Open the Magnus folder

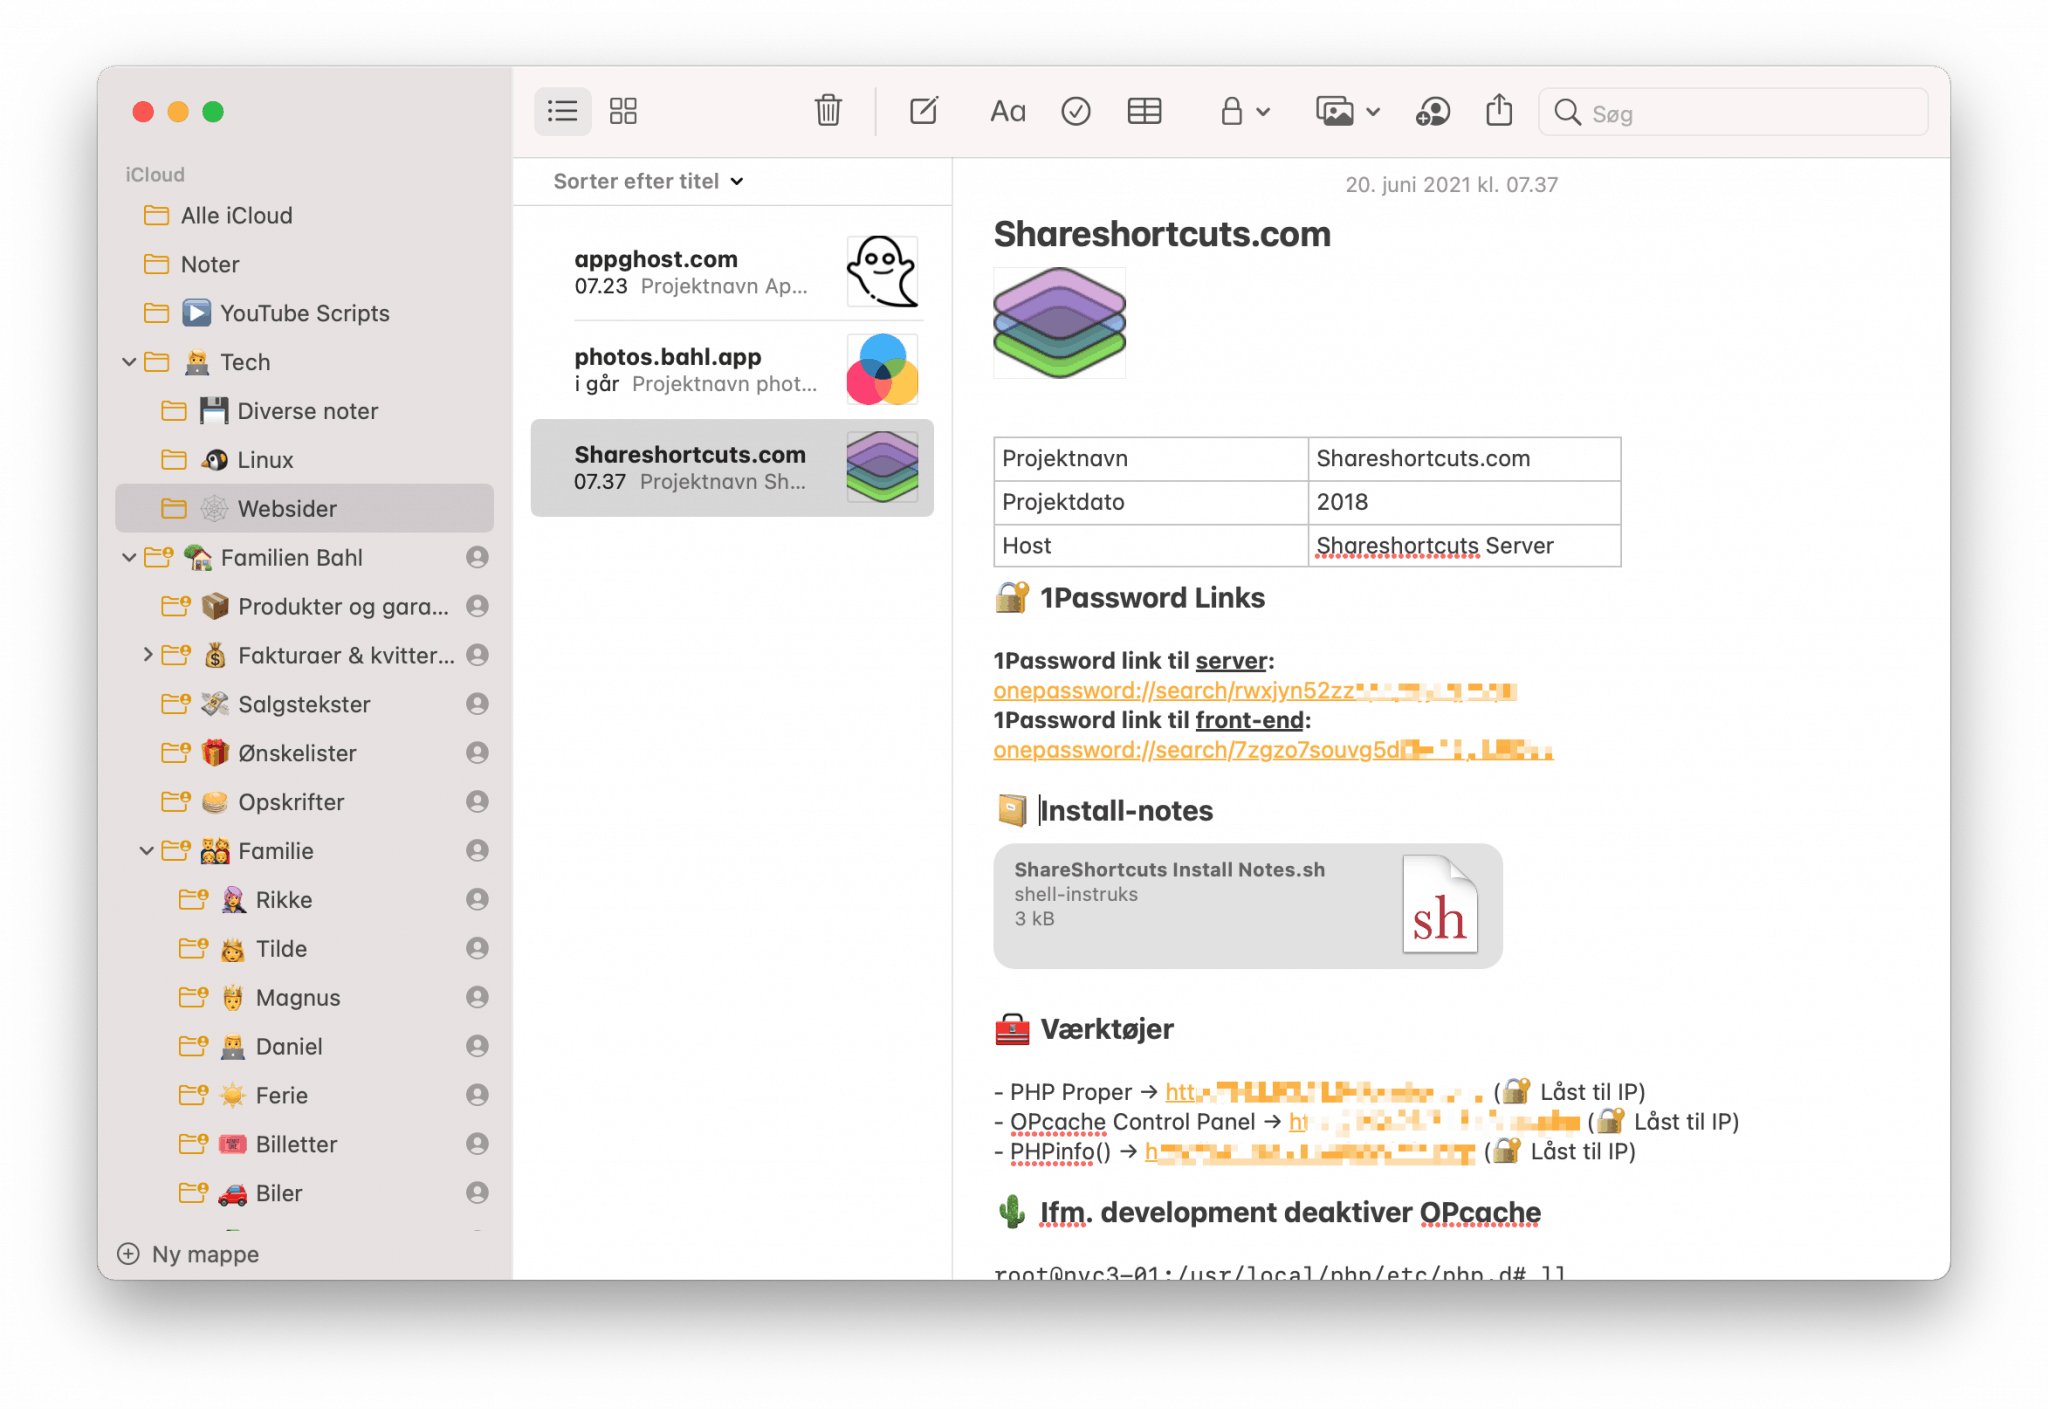305,998
